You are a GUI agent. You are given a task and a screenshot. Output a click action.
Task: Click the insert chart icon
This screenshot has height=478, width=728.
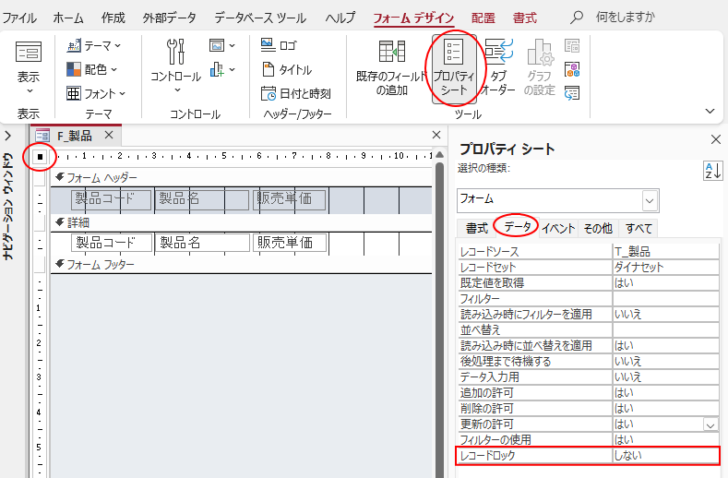point(216,70)
